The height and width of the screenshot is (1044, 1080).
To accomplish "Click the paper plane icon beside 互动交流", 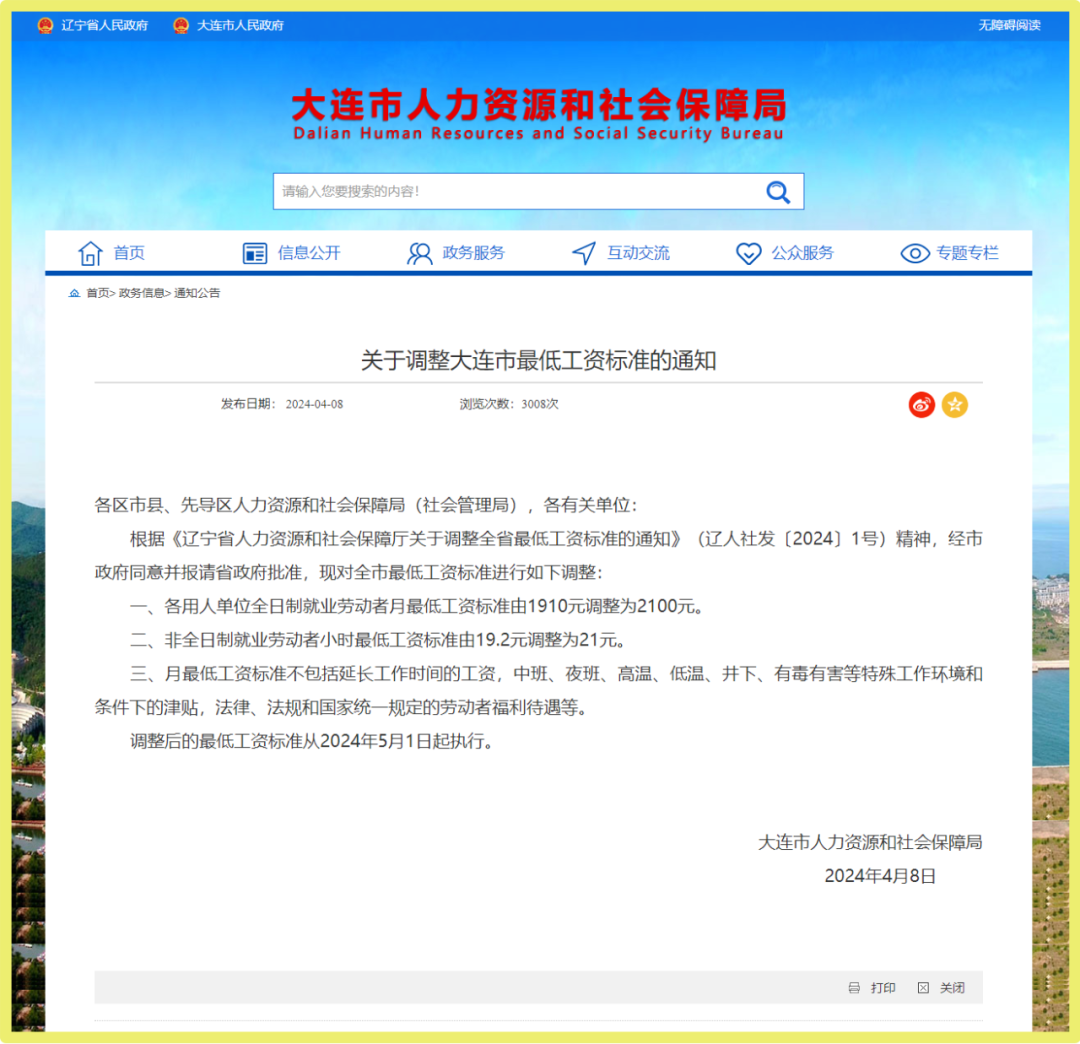I will [584, 253].
